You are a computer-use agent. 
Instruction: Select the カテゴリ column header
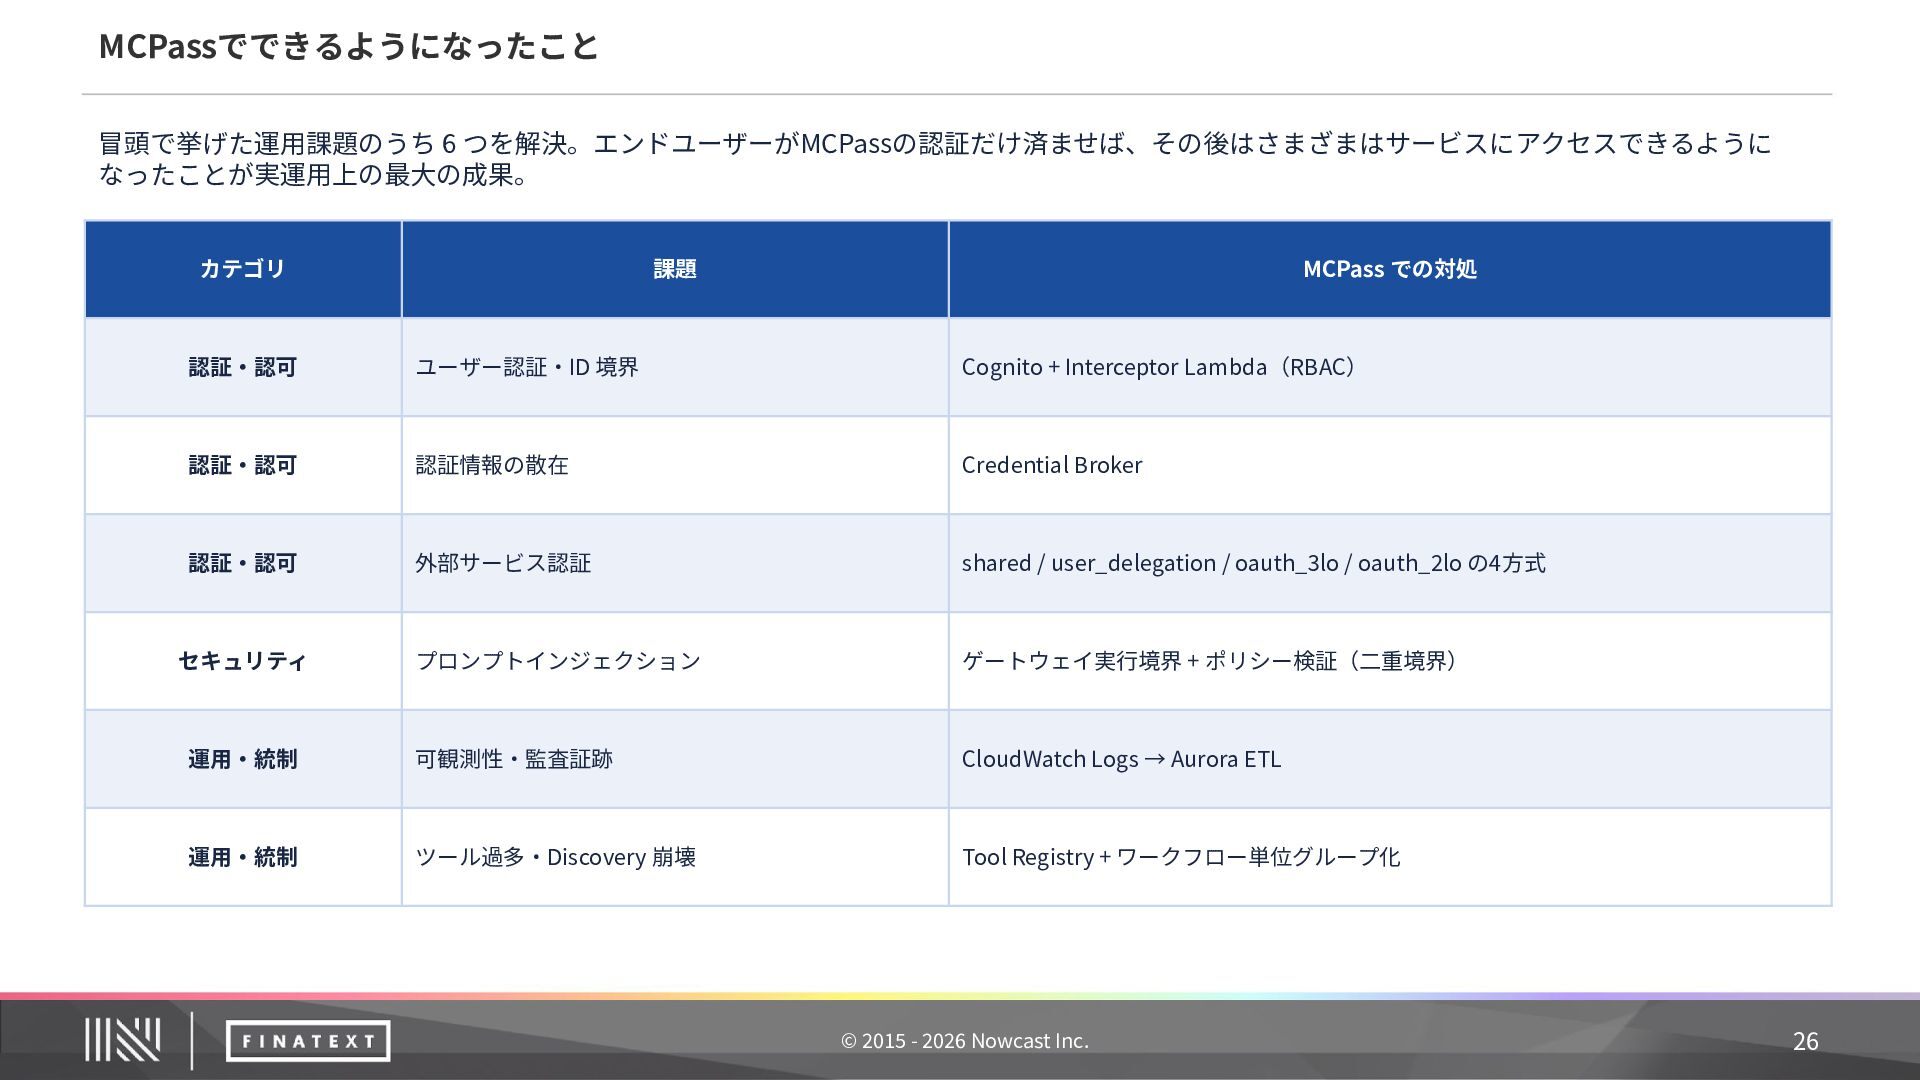[x=243, y=269]
